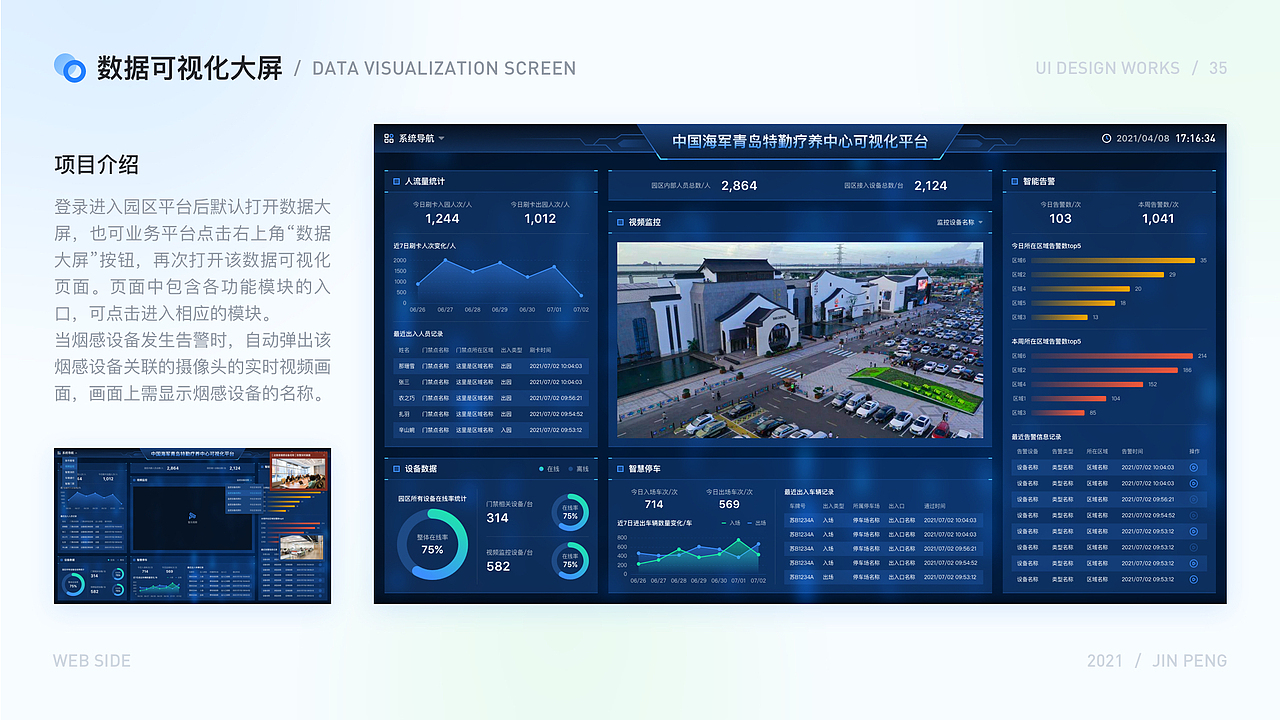This screenshot has height=720, width=1280.
Task: Click the today 区域3 bar valued 13
Action: pyautogui.click(x=1059, y=317)
